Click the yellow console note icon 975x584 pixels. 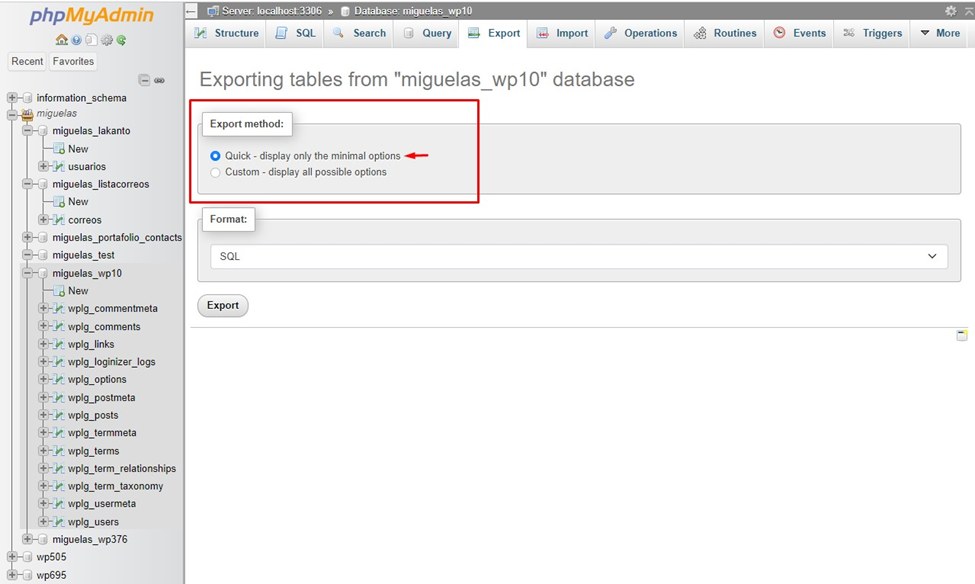[x=961, y=335]
